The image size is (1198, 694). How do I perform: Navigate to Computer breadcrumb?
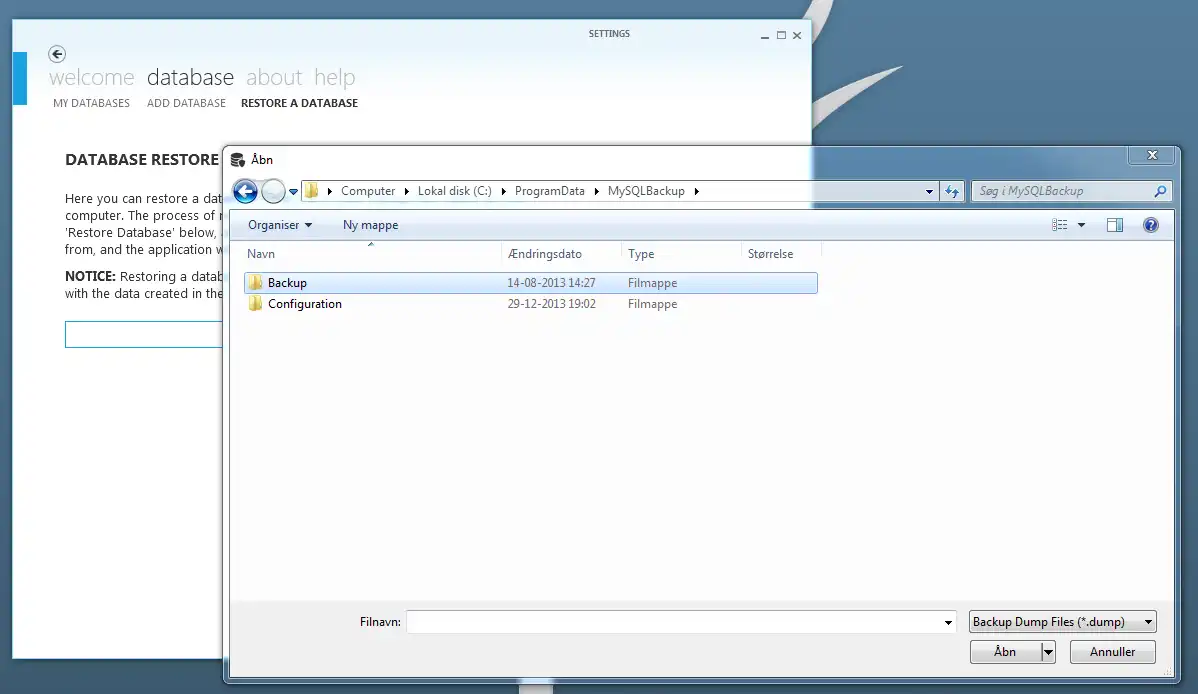(x=367, y=191)
